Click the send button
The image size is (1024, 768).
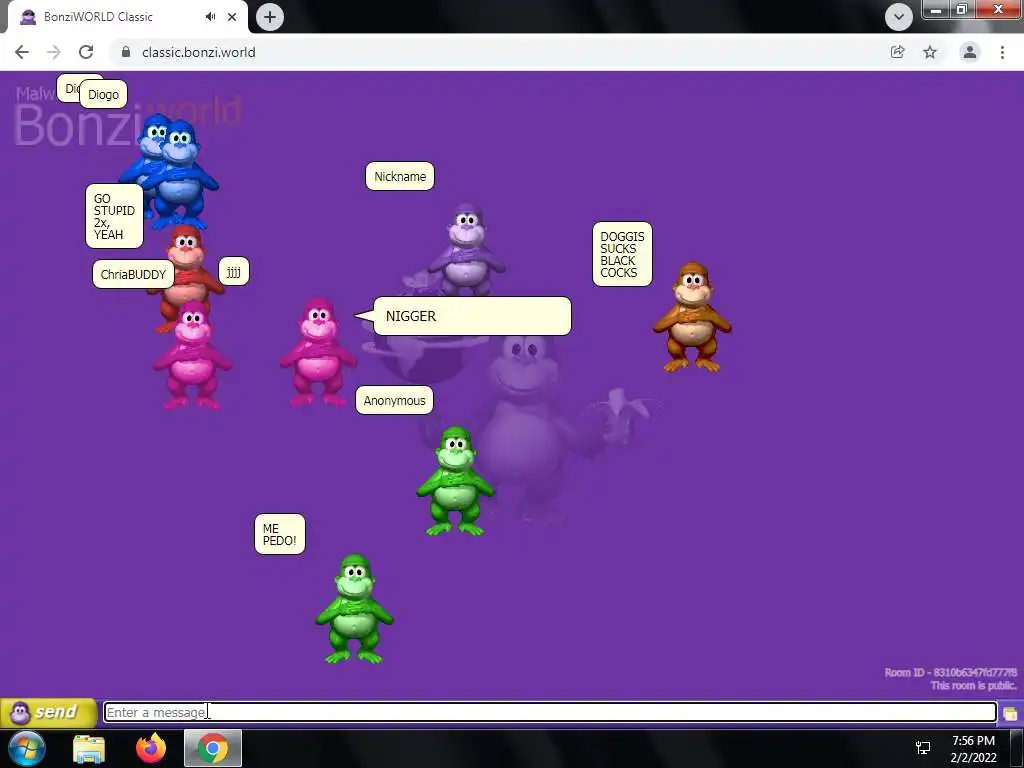pos(49,712)
